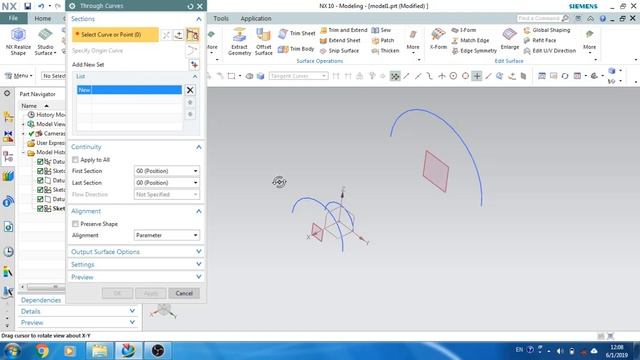
Task: Open Chrome from taskbar
Action: point(41,351)
